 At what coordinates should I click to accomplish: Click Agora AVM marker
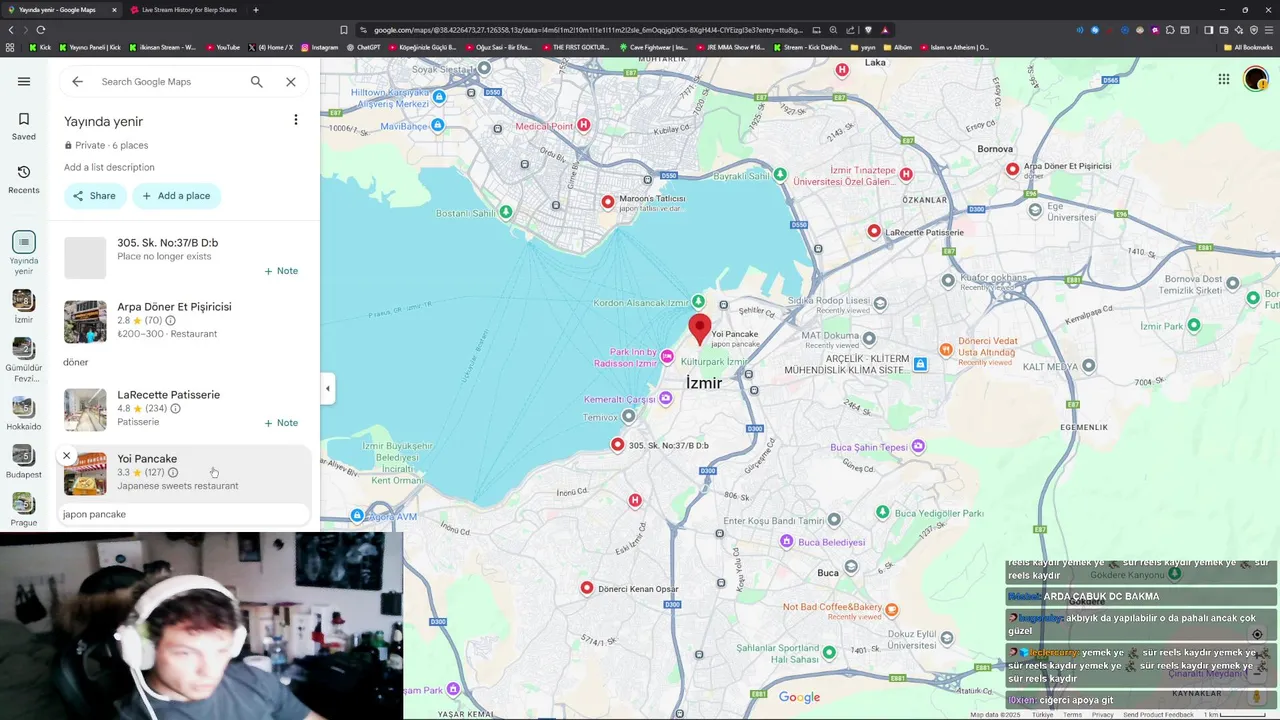[358, 516]
